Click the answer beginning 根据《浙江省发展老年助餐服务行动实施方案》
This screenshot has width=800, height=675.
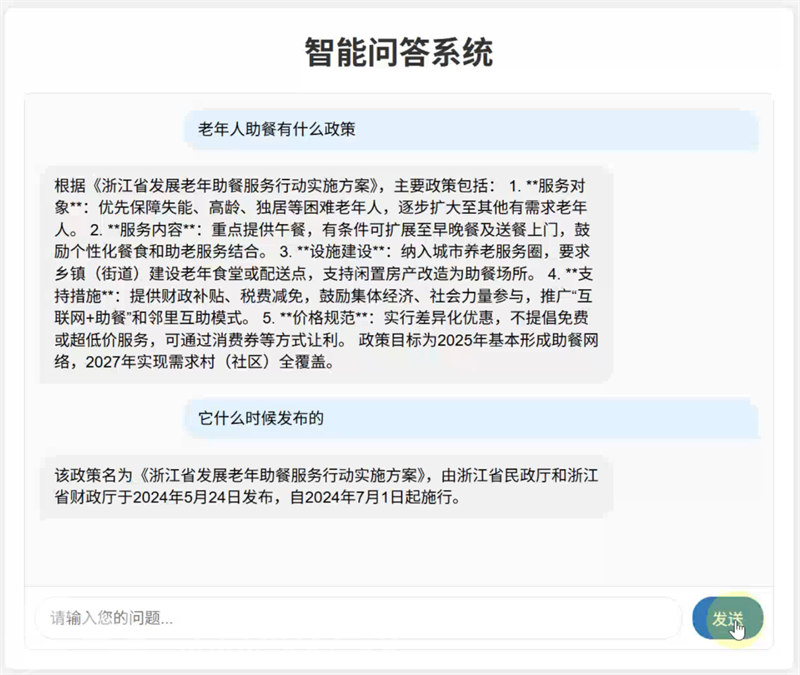point(327,274)
